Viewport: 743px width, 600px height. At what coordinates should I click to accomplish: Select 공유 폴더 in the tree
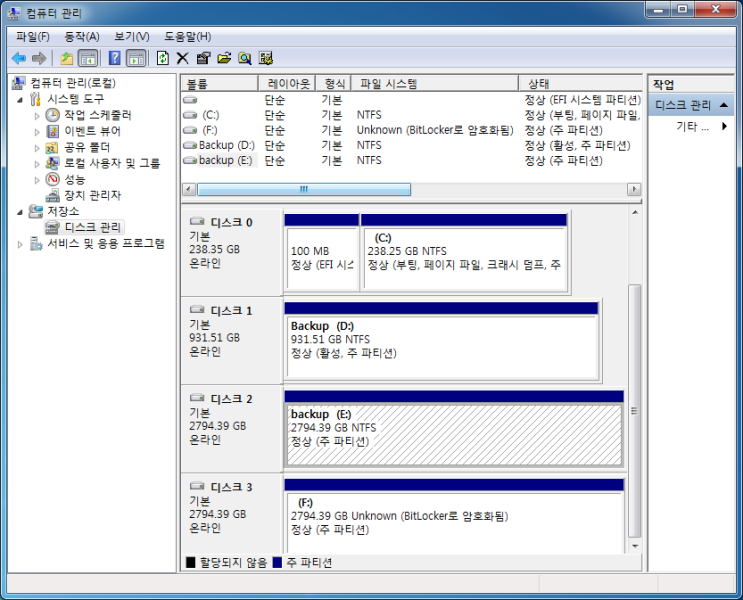click(87, 147)
